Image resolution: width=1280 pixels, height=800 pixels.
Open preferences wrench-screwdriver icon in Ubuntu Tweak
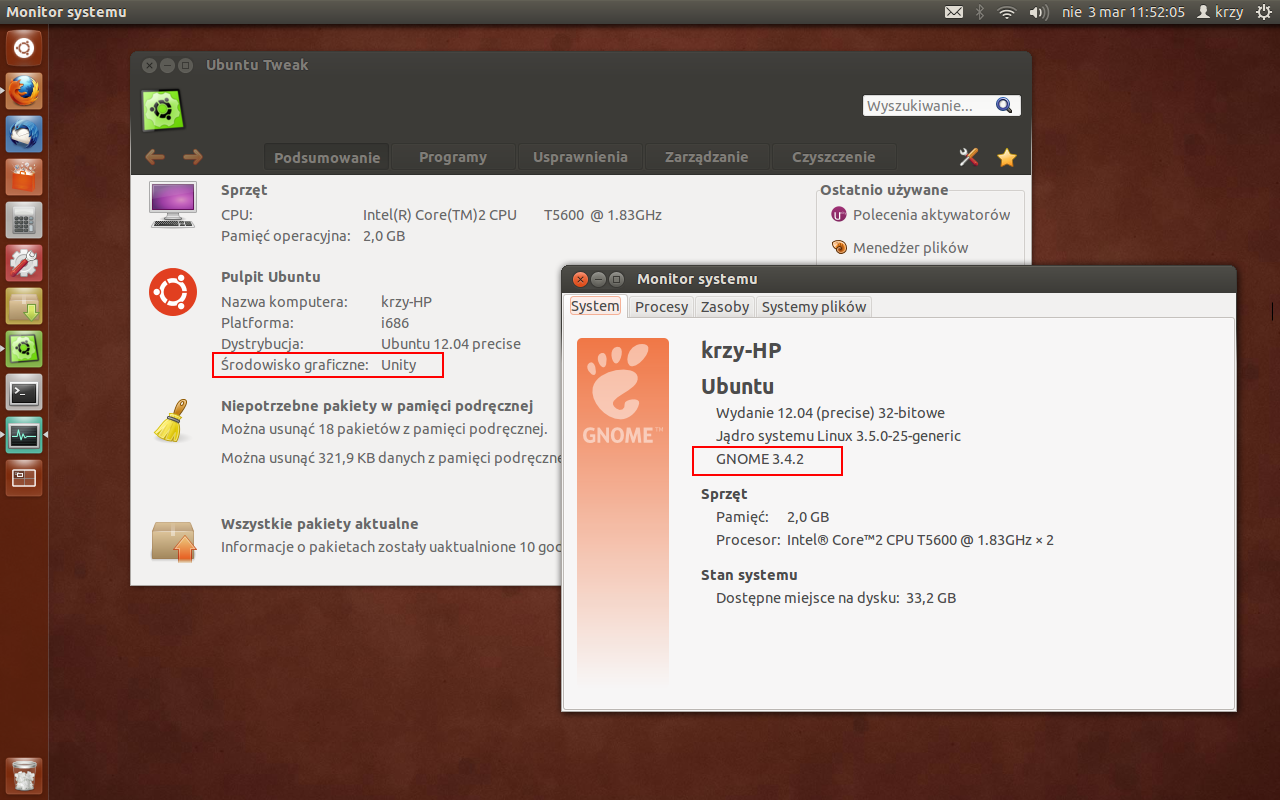pos(968,157)
